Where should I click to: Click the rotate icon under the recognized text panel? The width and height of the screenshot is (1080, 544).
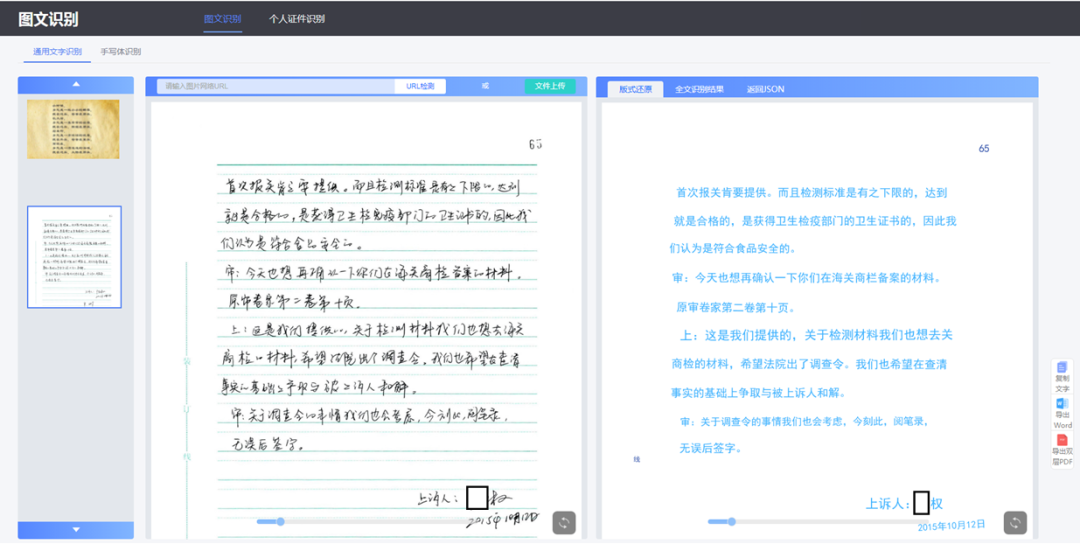(x=1015, y=523)
